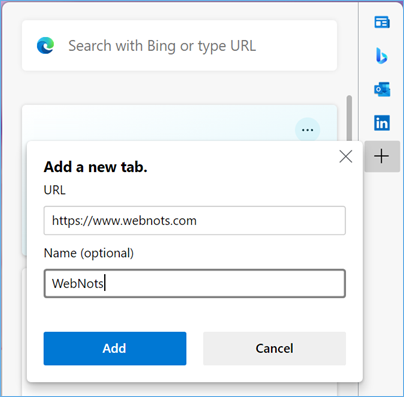Click the Search with Bing or type URL box

tap(179, 46)
